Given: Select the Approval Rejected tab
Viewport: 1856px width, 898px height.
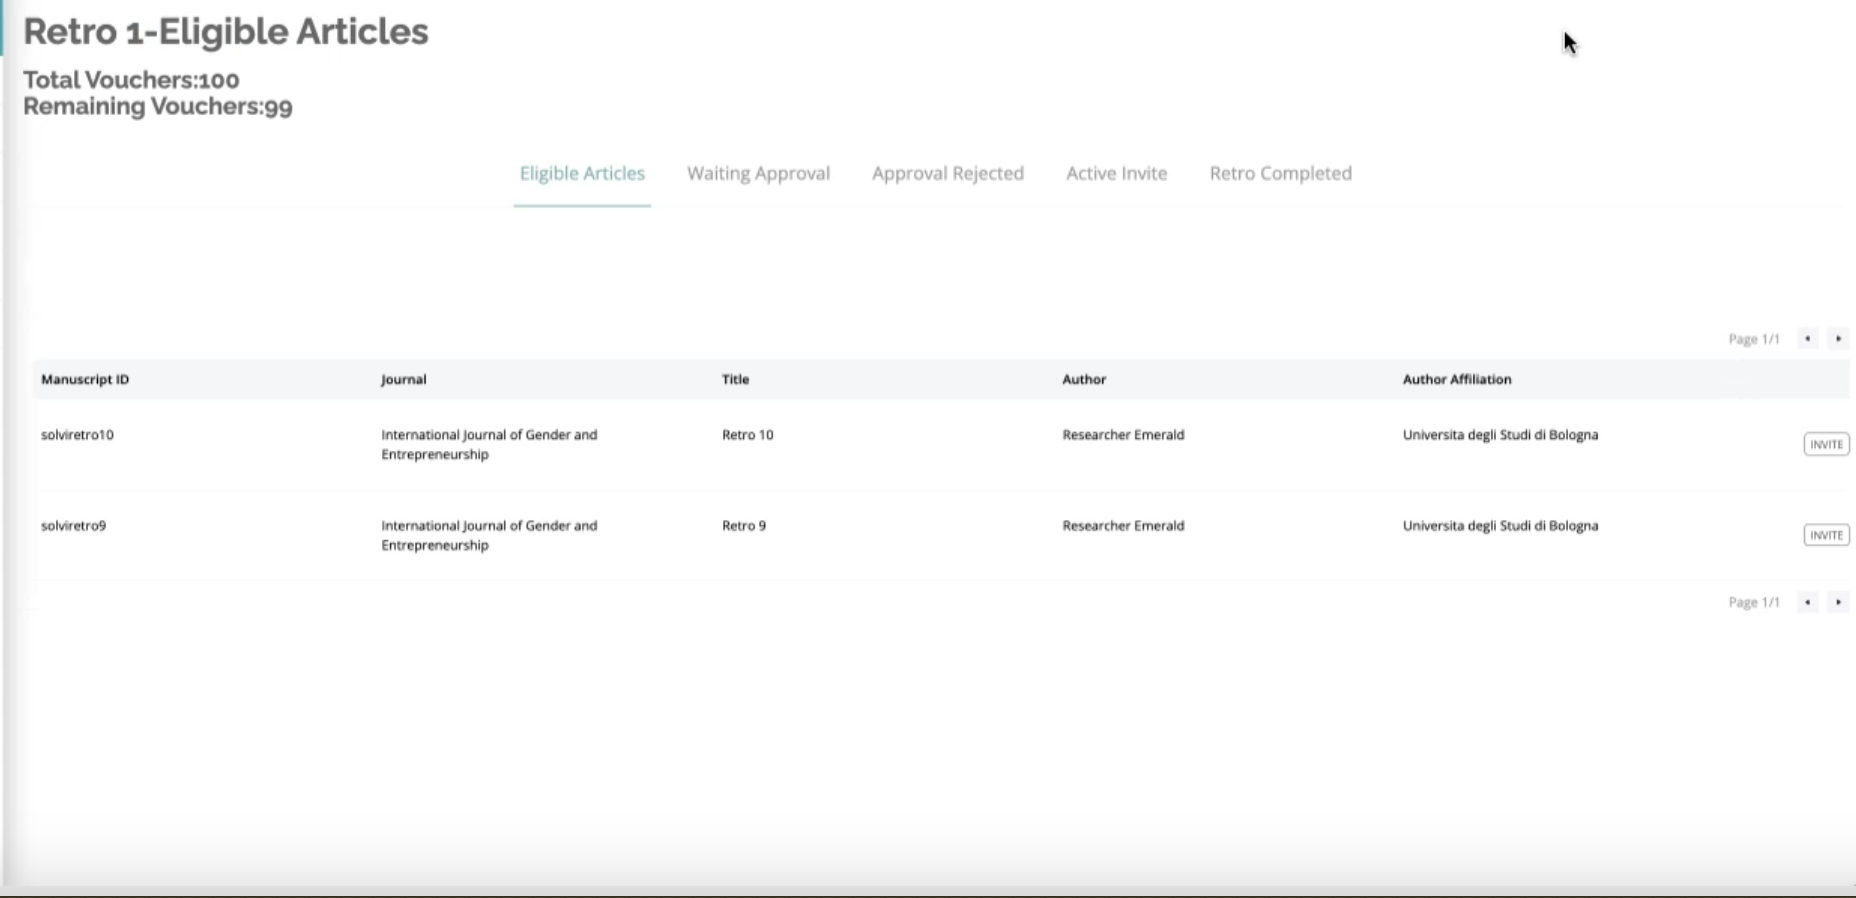Looking at the screenshot, I should pos(947,173).
